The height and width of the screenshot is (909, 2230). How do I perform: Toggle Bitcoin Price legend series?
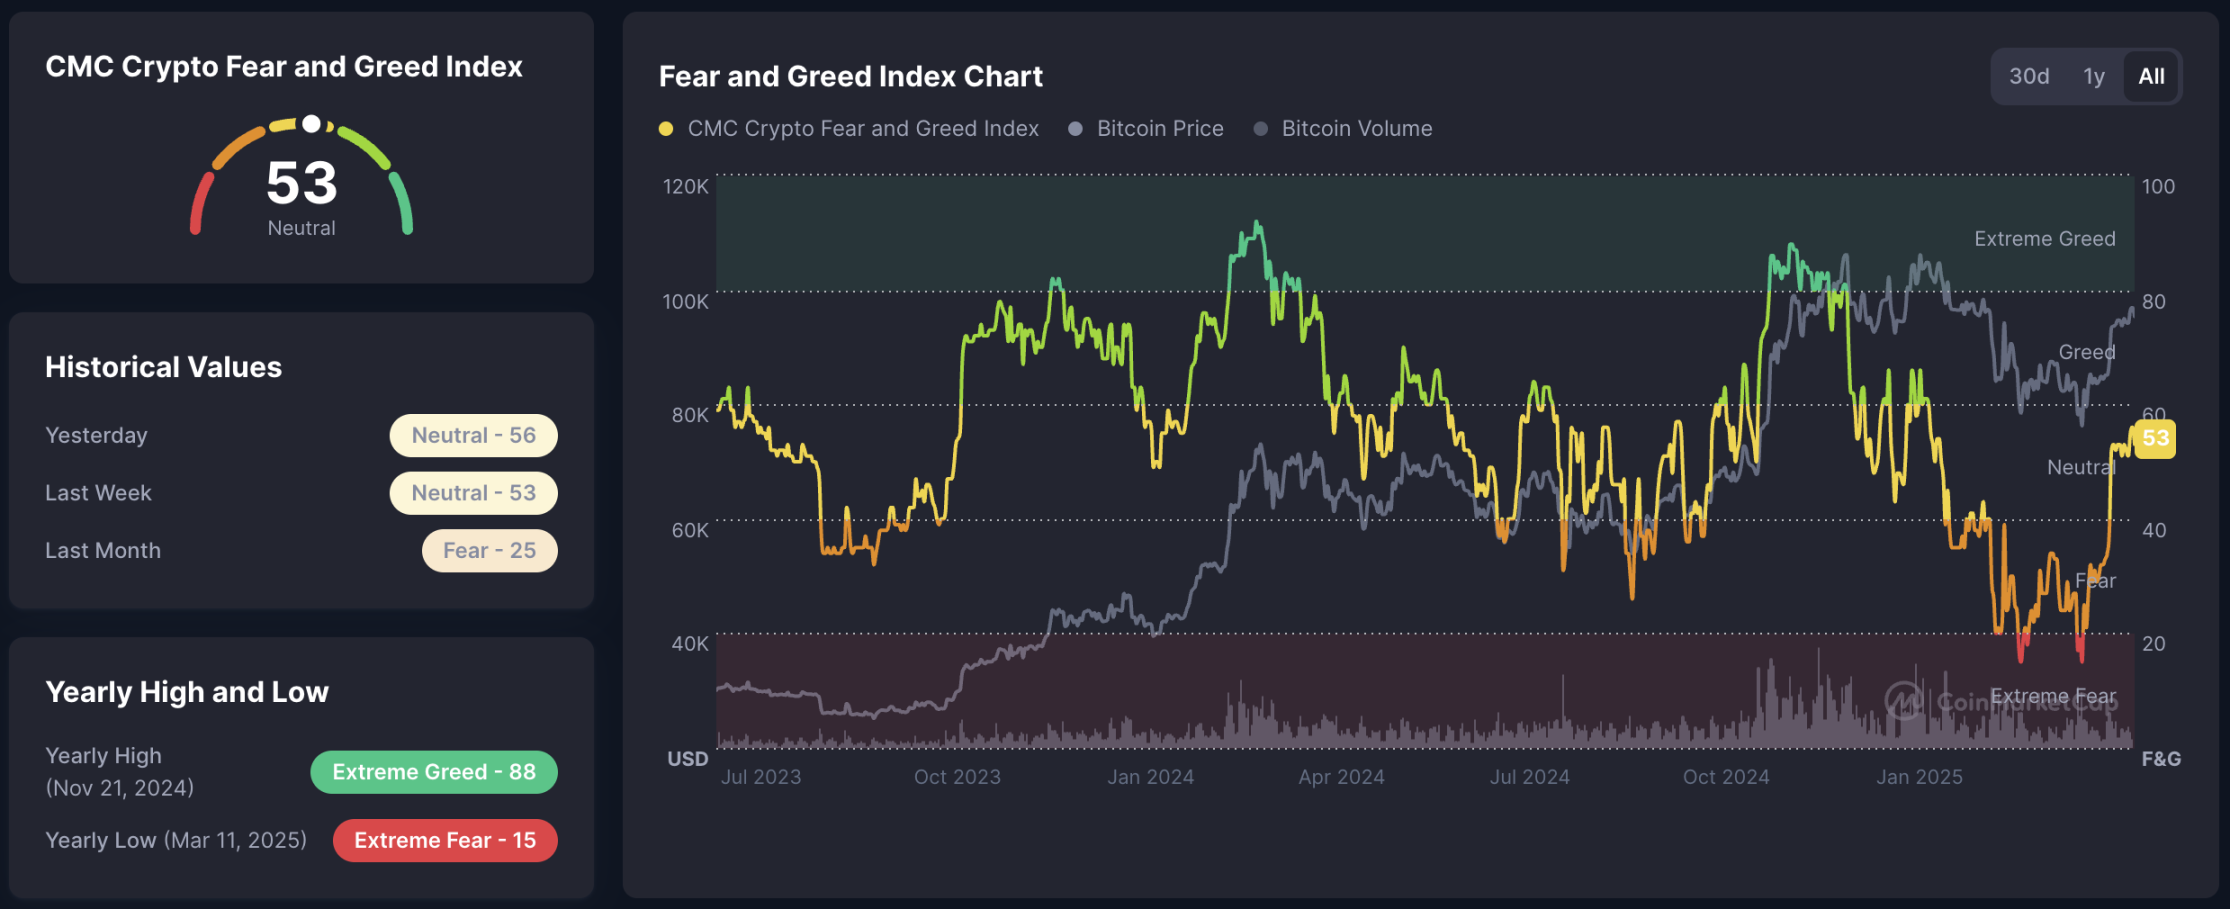tap(1146, 128)
